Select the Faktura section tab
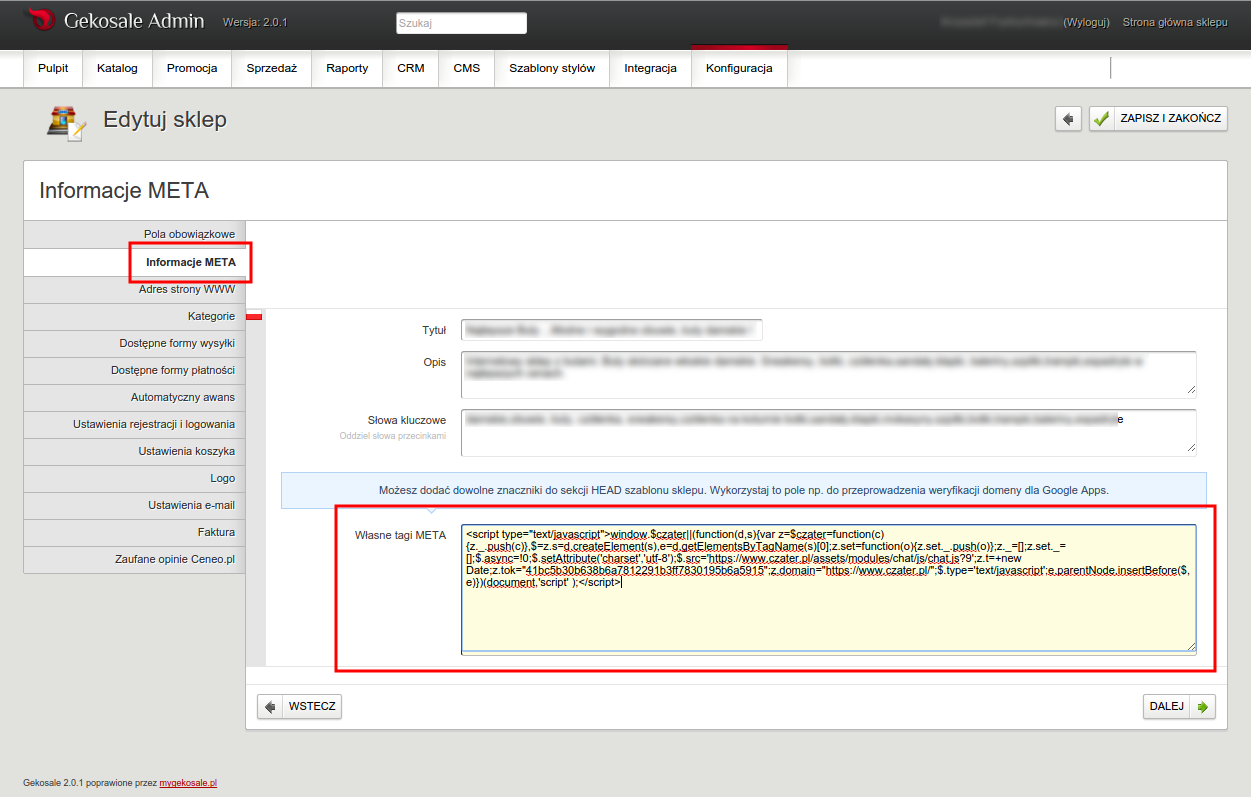The image size is (1251, 797). tap(134, 532)
